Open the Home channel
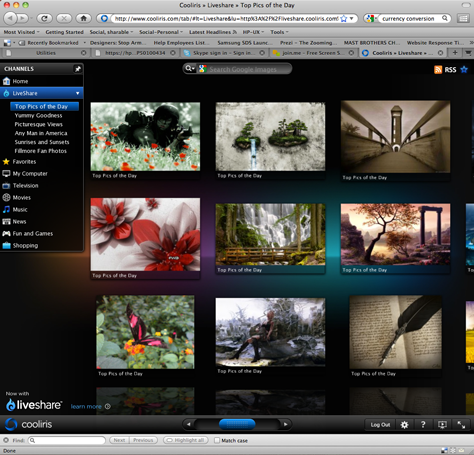 tap(41, 81)
